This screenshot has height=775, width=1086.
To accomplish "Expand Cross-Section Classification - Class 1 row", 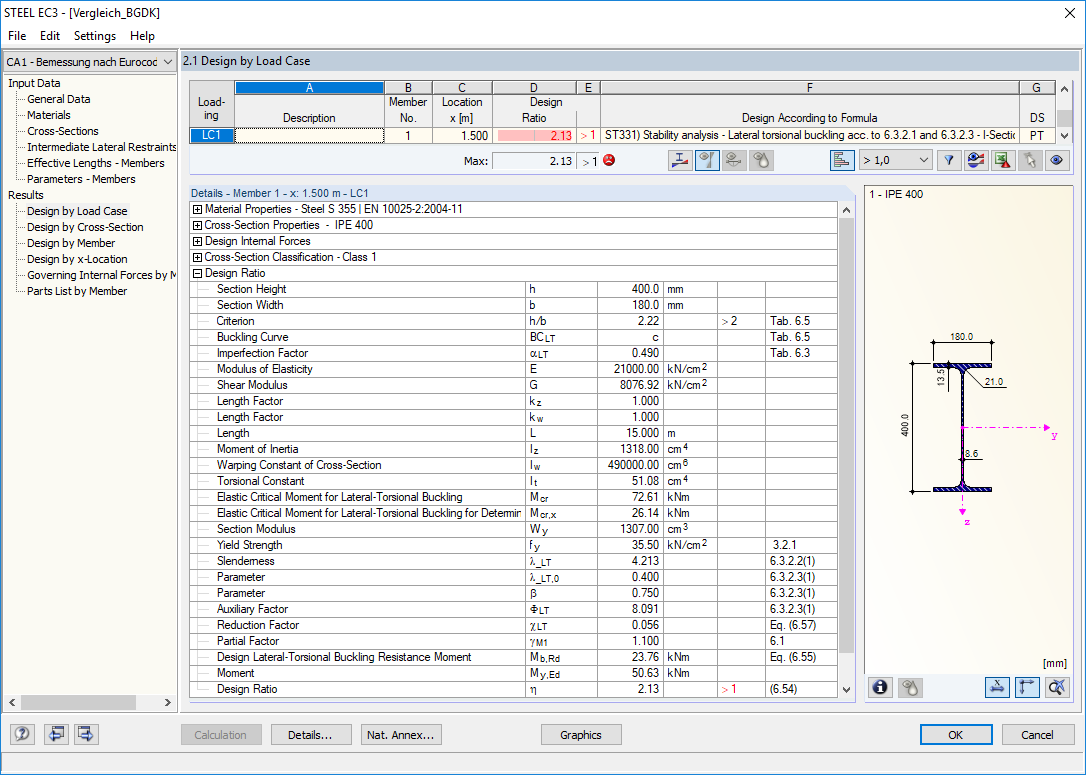I will 197,257.
